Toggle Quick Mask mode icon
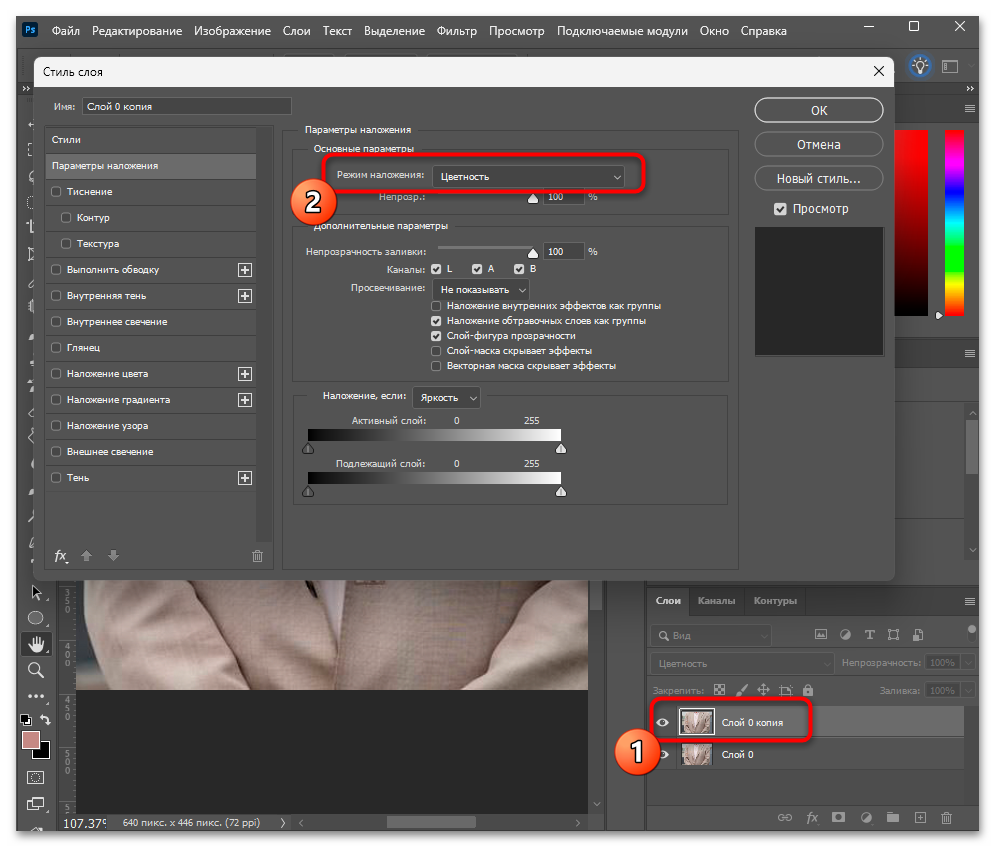Image resolution: width=995 pixels, height=847 pixels. [x=36, y=777]
